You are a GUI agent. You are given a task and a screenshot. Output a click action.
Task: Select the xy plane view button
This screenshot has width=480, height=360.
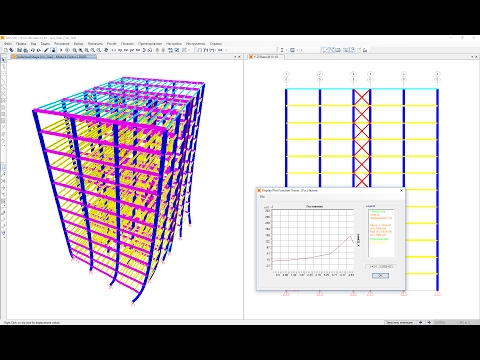120,50
